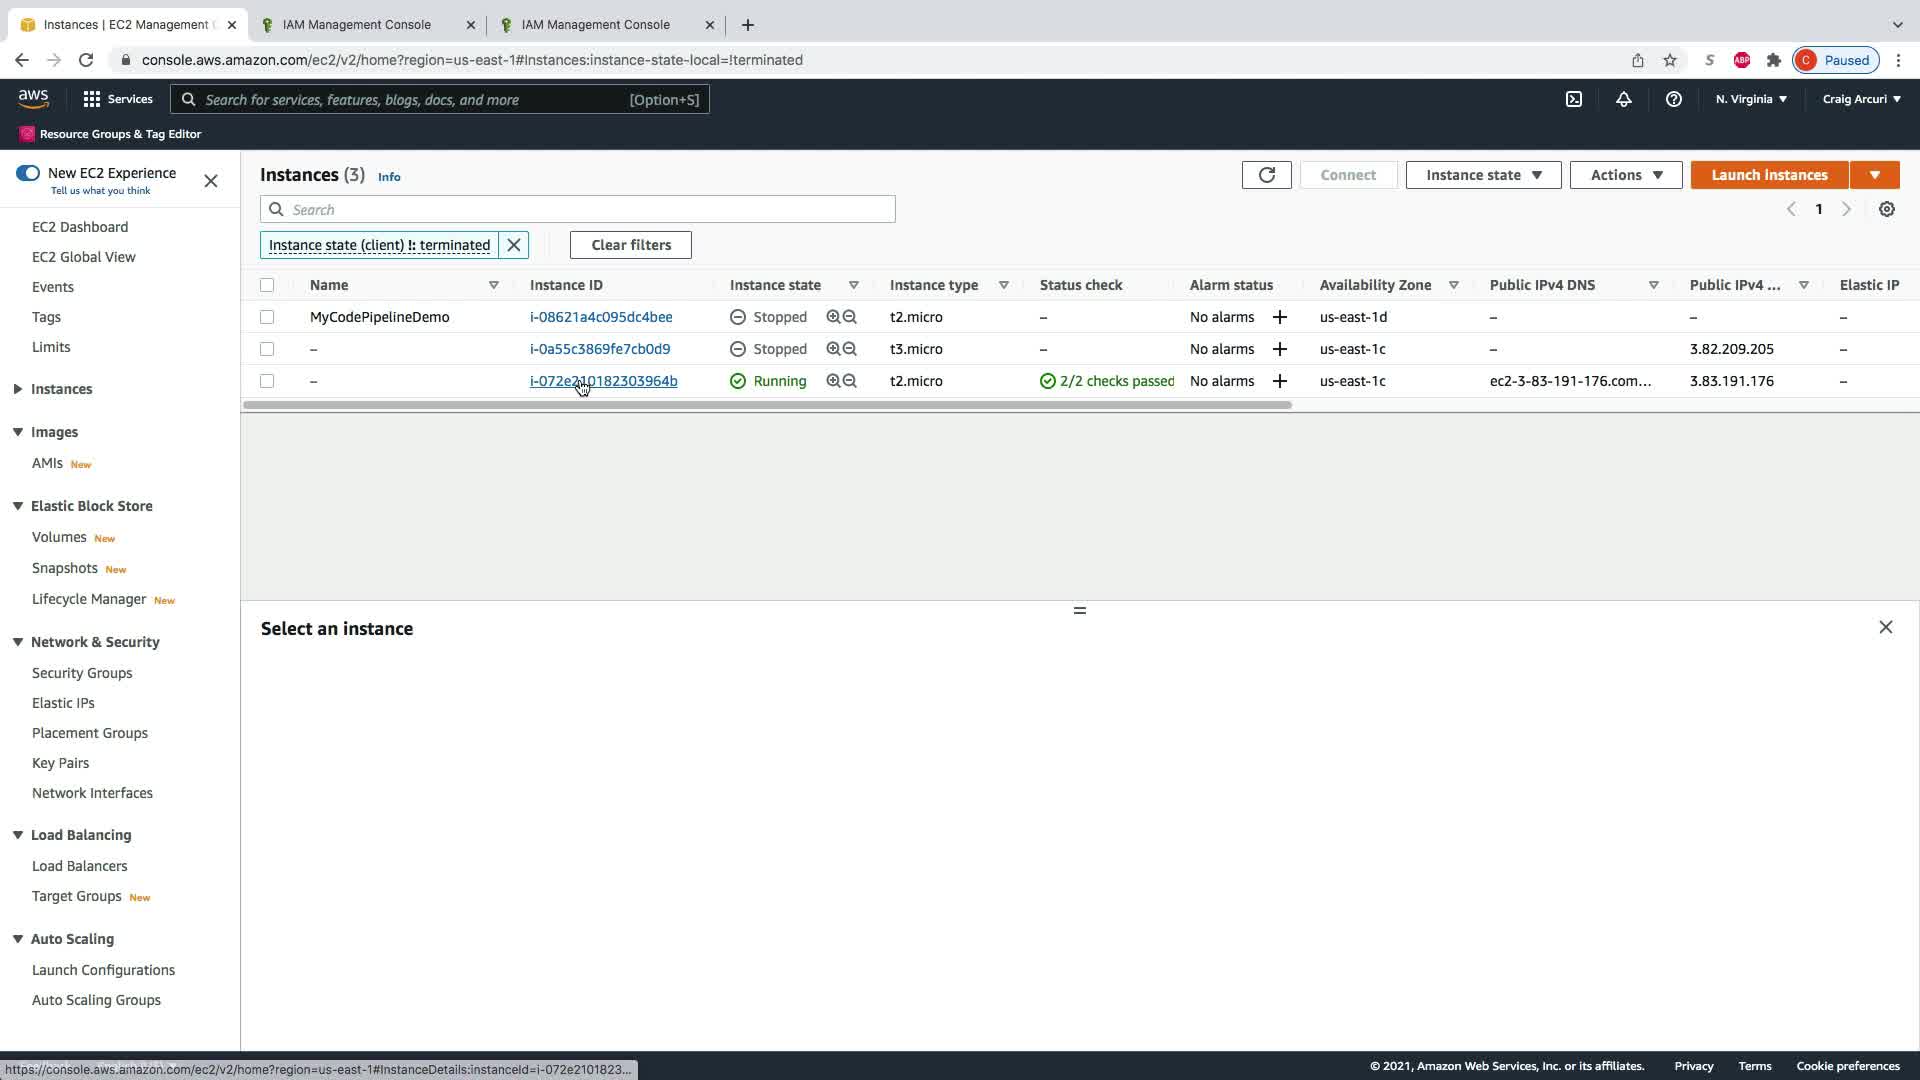
Task: Open table preferences gear icon
Action: [x=1886, y=209]
